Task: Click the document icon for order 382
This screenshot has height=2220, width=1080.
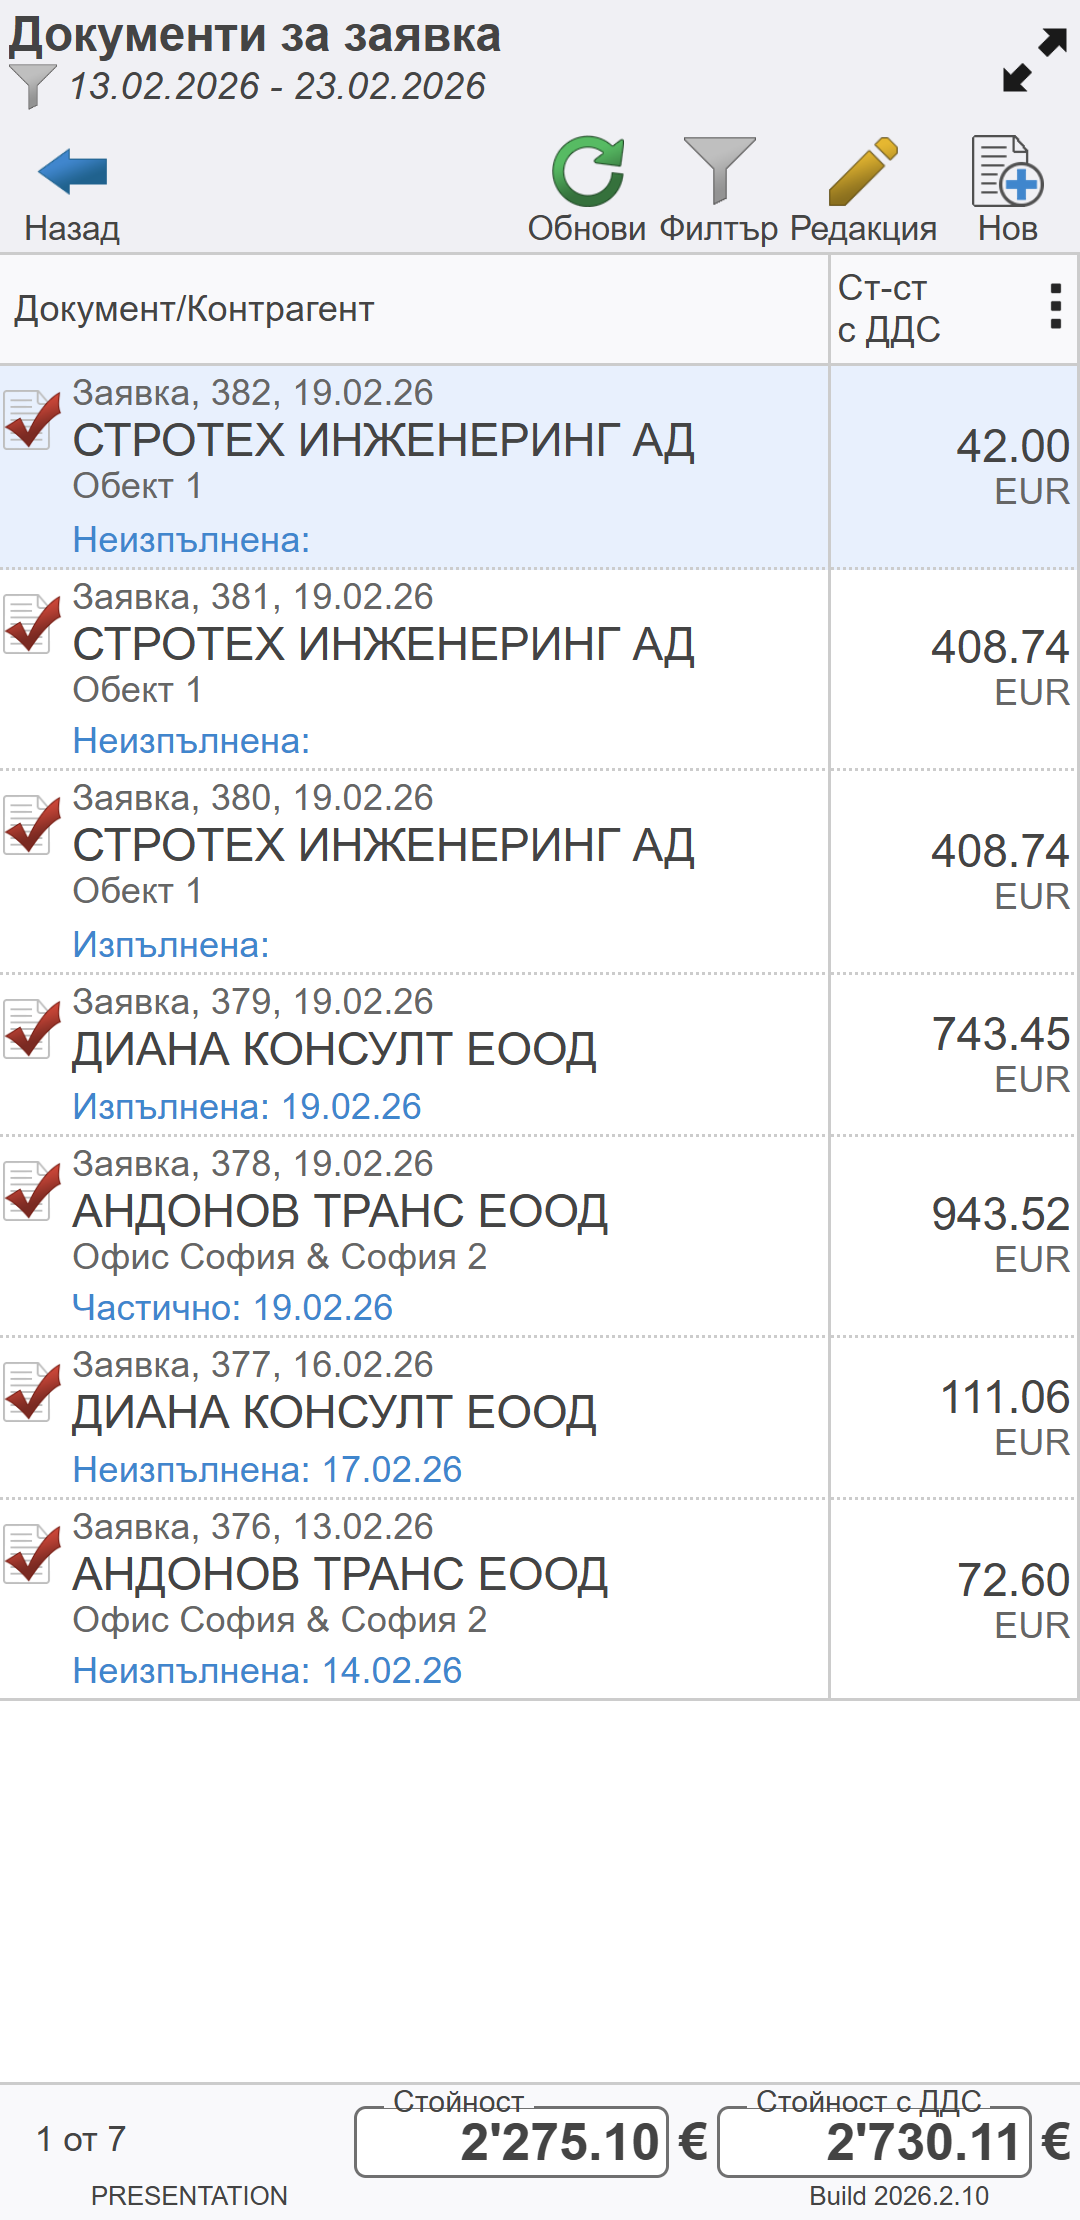Action: [x=30, y=420]
